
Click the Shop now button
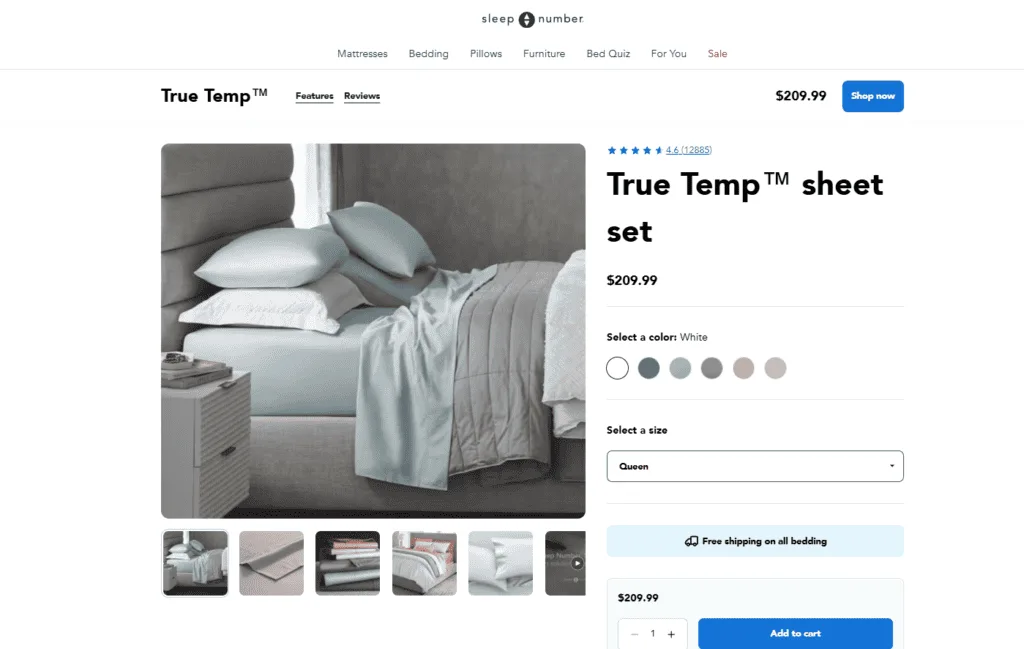coord(872,96)
